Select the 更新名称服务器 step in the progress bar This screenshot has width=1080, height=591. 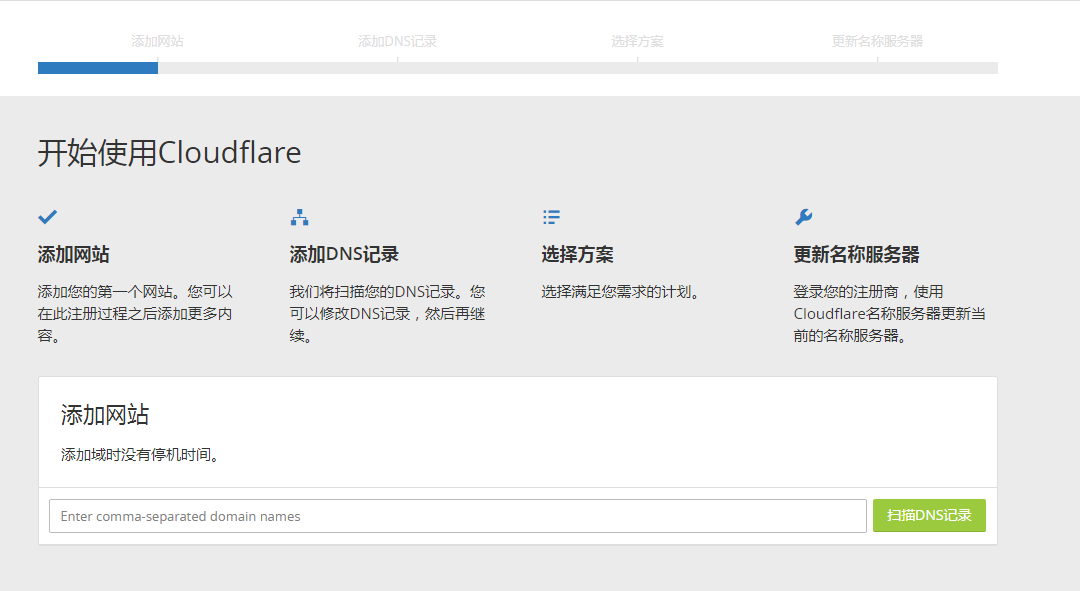(x=877, y=41)
